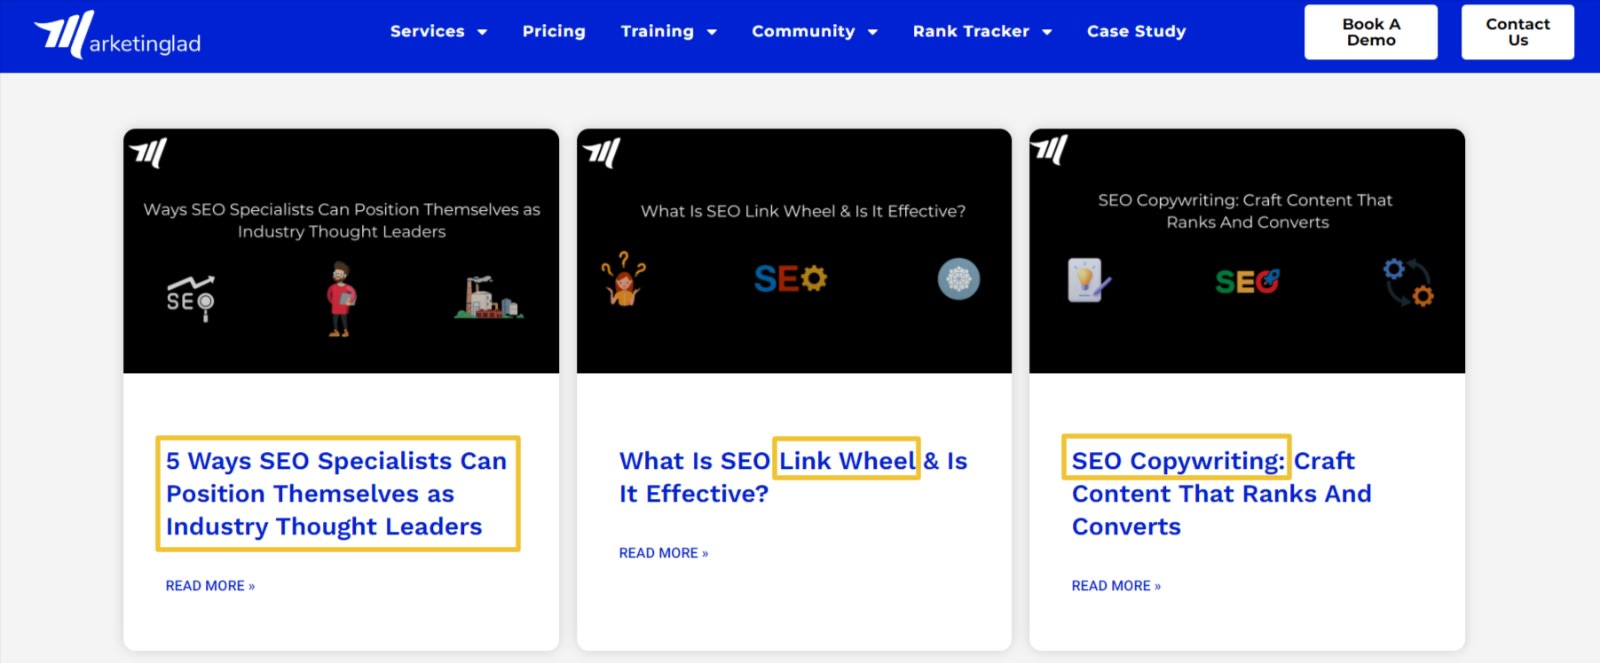Click the rotating gears icon in the Copywriting card
This screenshot has height=663, width=1600.
click(1408, 282)
